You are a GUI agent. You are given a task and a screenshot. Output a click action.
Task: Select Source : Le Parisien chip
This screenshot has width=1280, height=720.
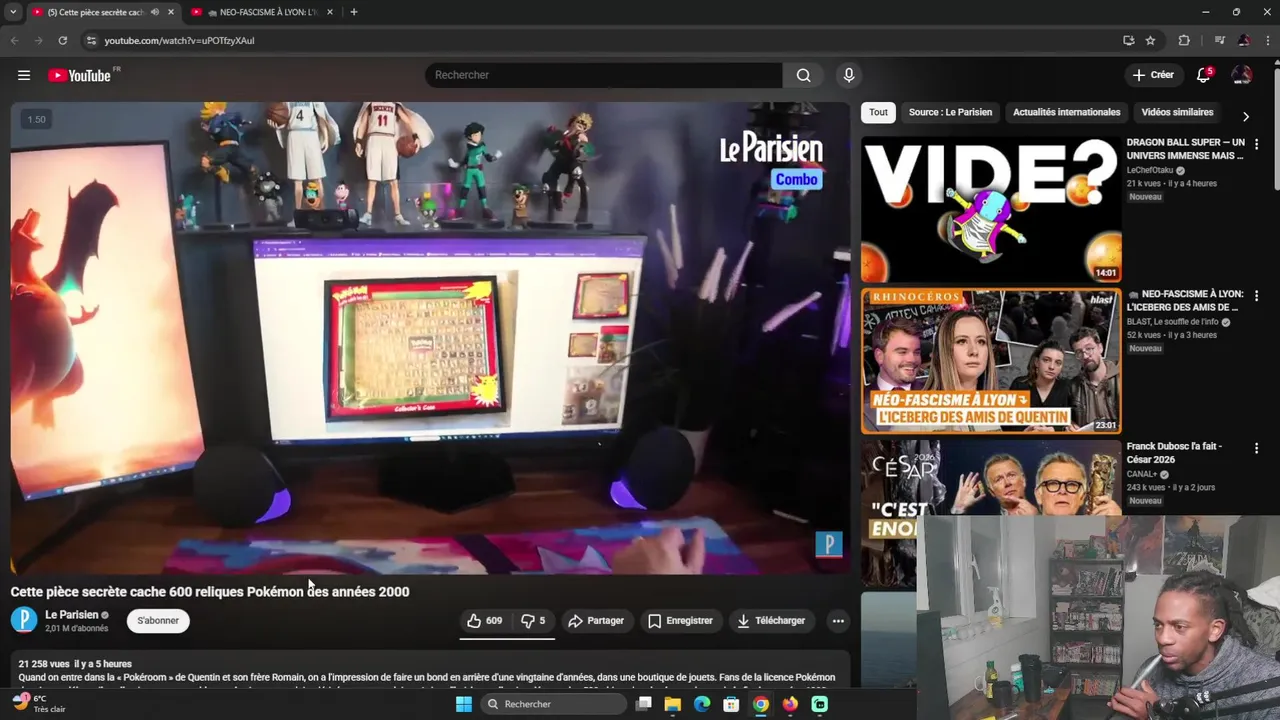coord(950,112)
